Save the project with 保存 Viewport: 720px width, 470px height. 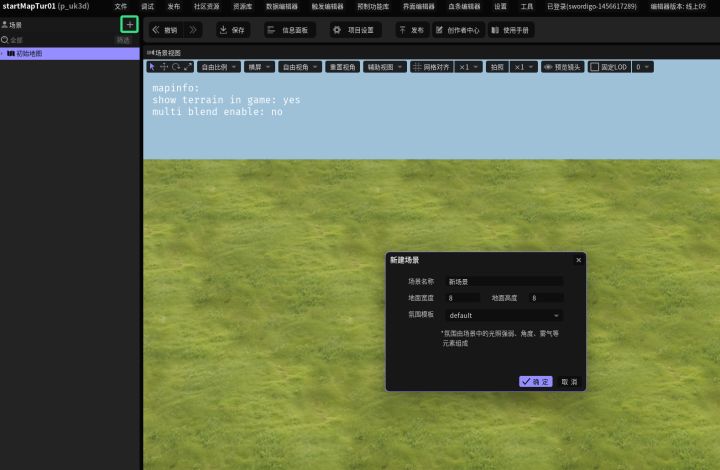coord(232,30)
